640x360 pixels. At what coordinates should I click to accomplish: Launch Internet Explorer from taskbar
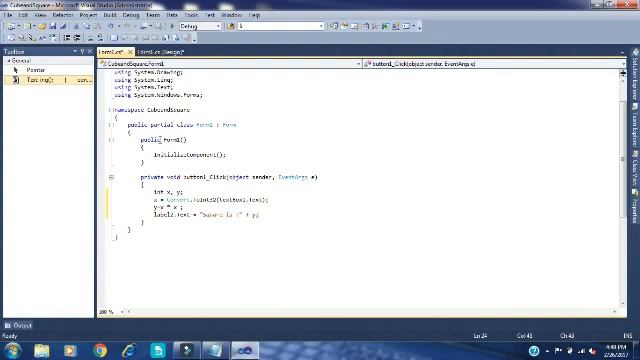click(x=129, y=350)
